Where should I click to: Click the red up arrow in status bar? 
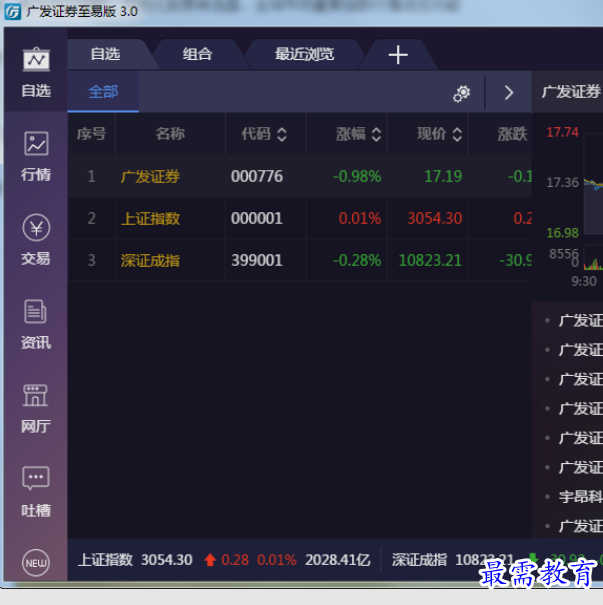click(210, 560)
